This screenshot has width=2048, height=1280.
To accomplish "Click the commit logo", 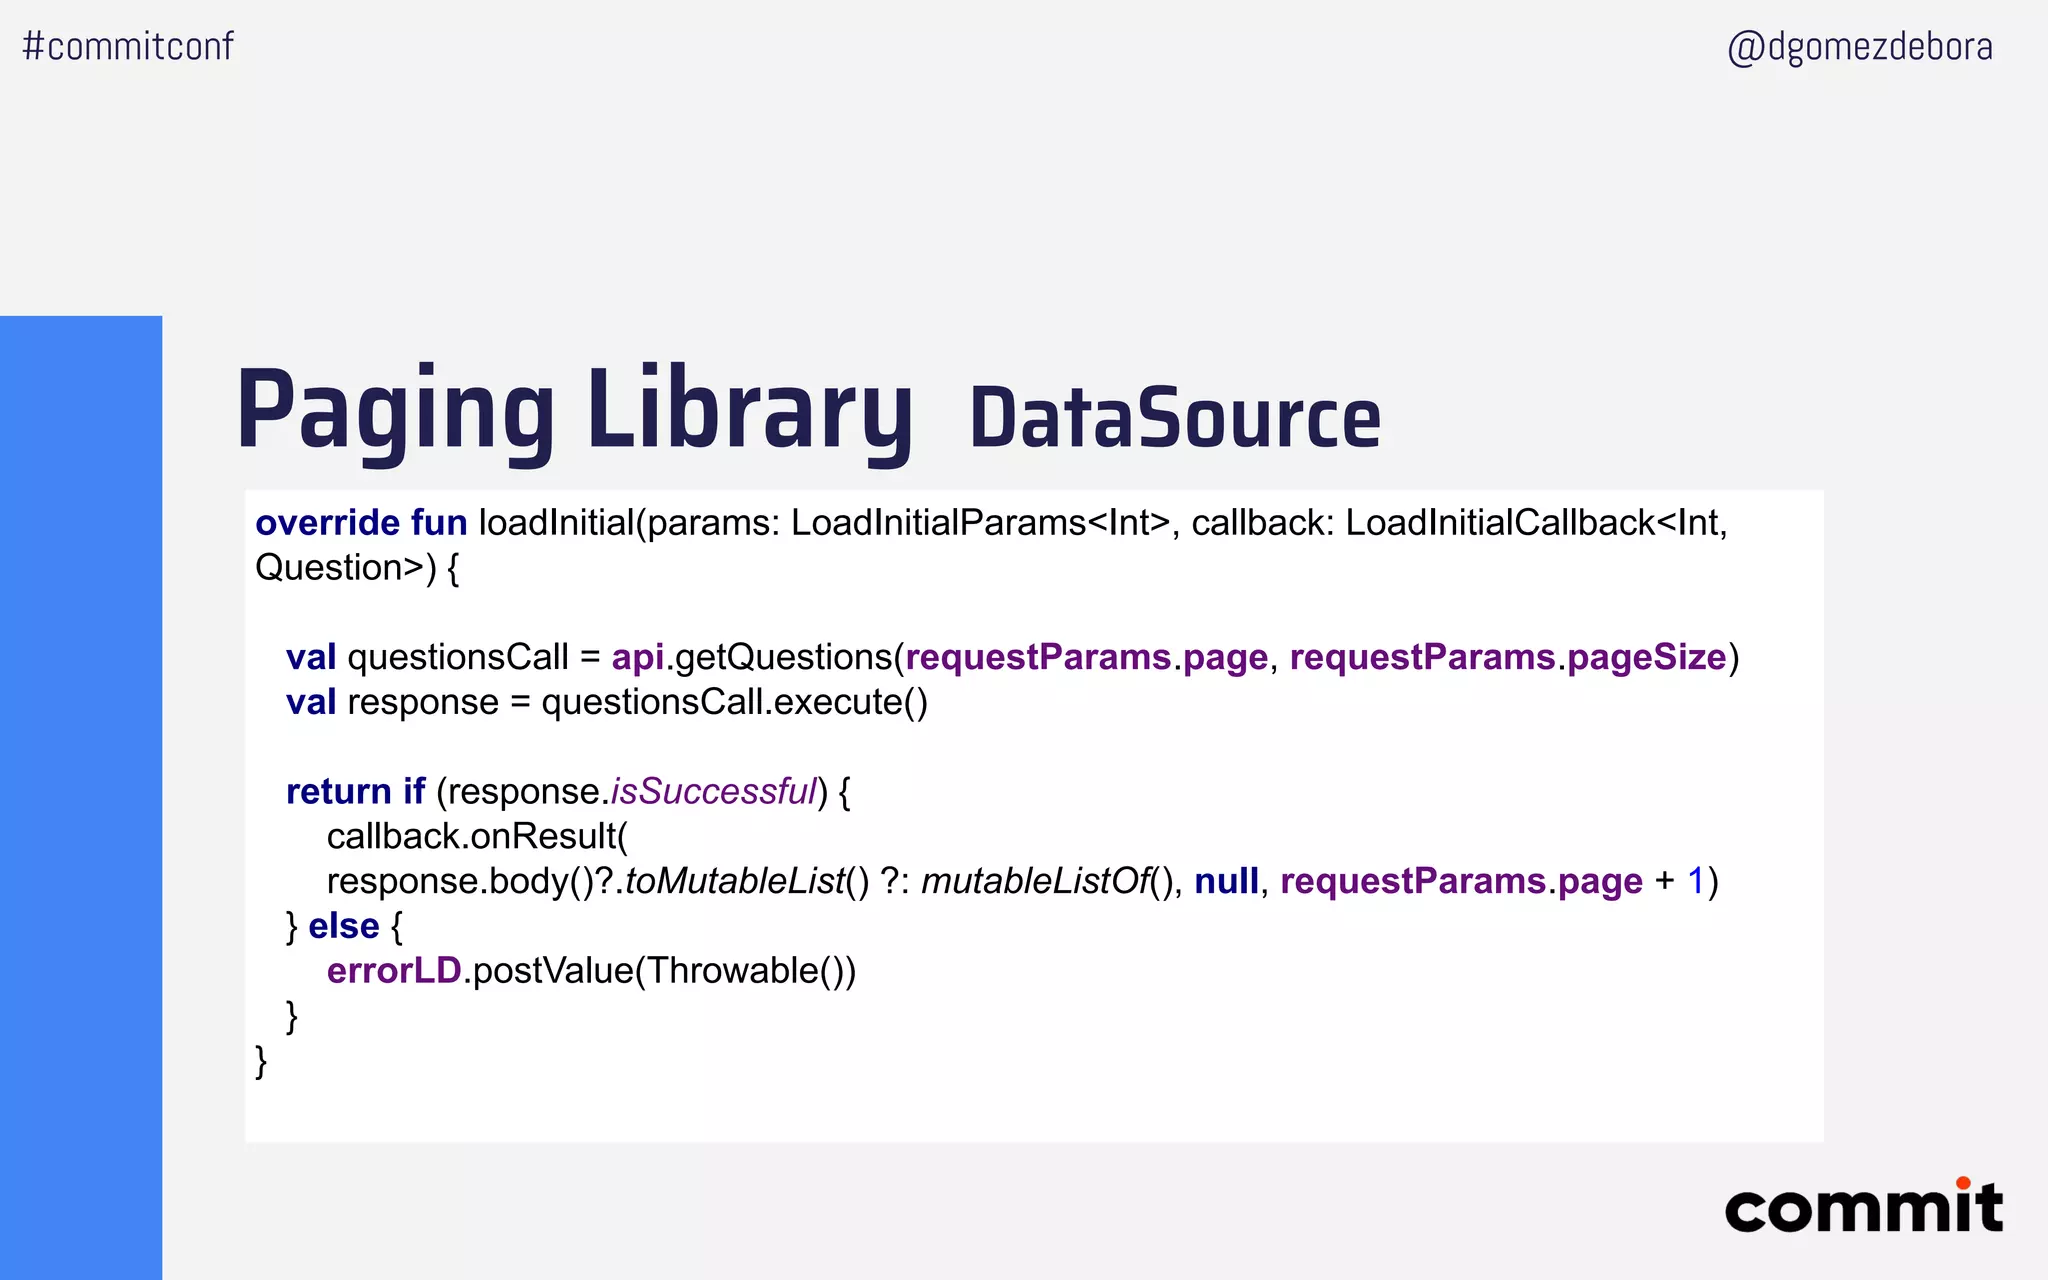I will click(x=1864, y=1206).
